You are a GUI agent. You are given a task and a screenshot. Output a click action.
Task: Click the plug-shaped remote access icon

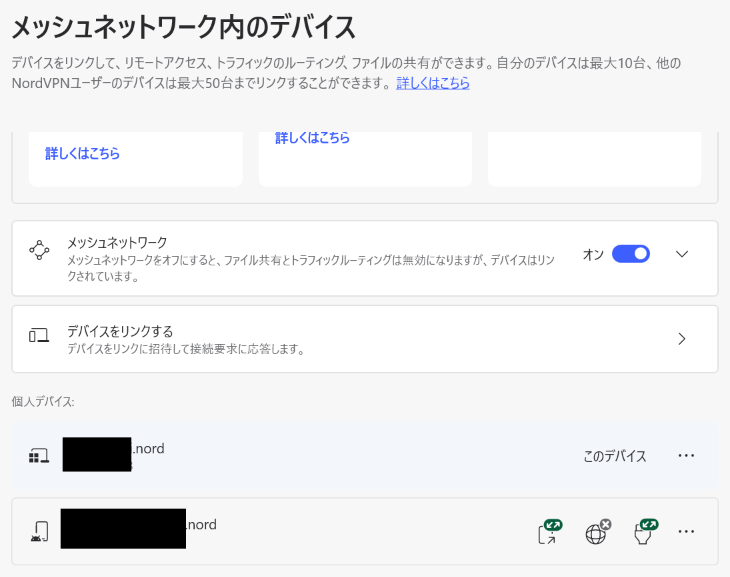coord(646,532)
